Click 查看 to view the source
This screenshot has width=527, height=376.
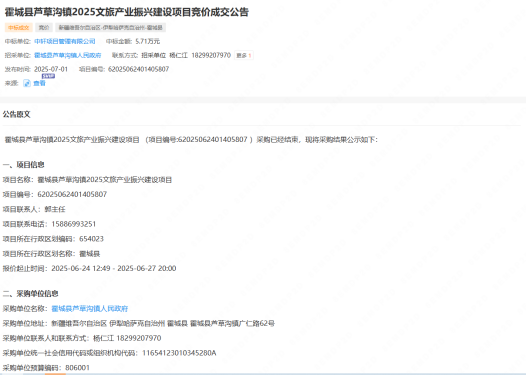tap(39, 83)
